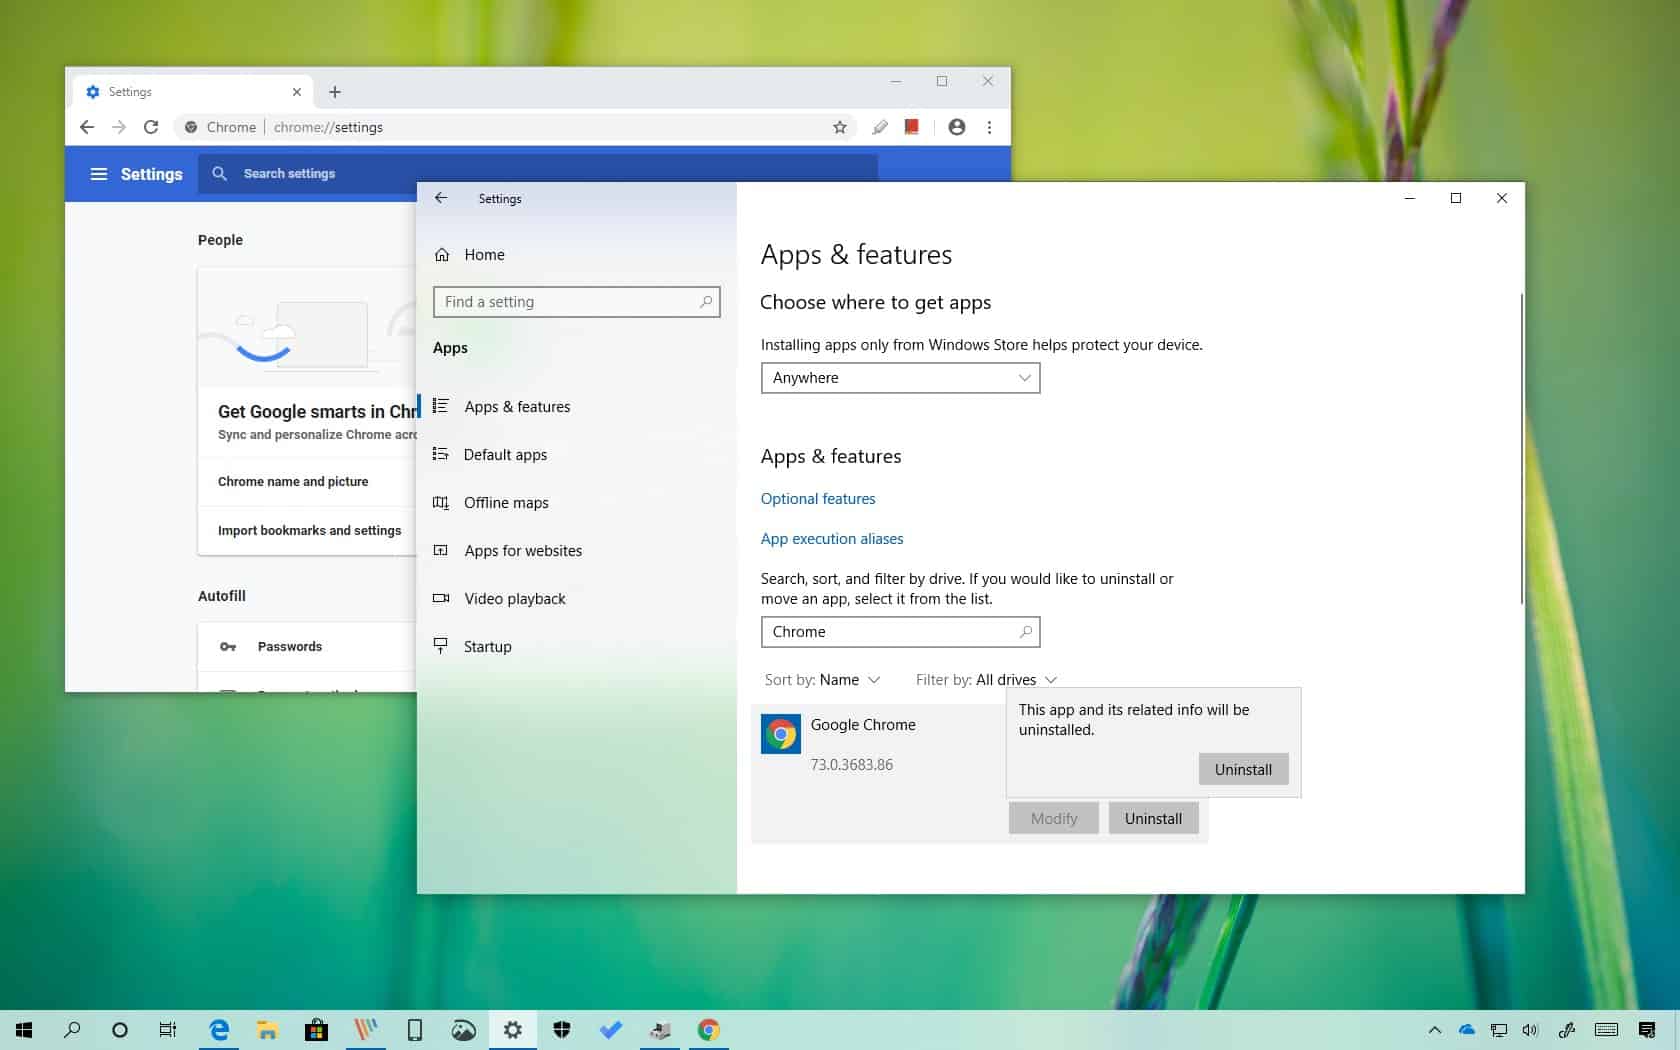Launch Microsoft Edge from taskbar
This screenshot has height=1050, width=1680.
219,1030
